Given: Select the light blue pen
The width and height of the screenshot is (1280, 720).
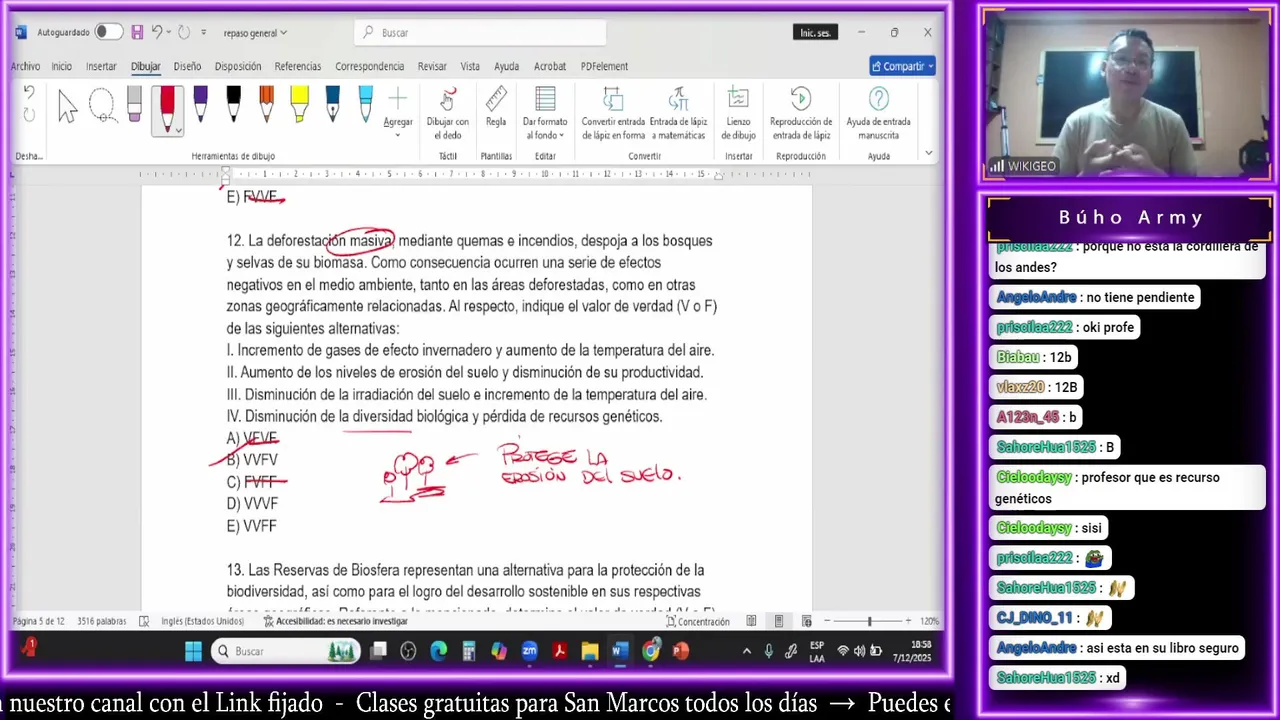Looking at the screenshot, I should (x=365, y=106).
